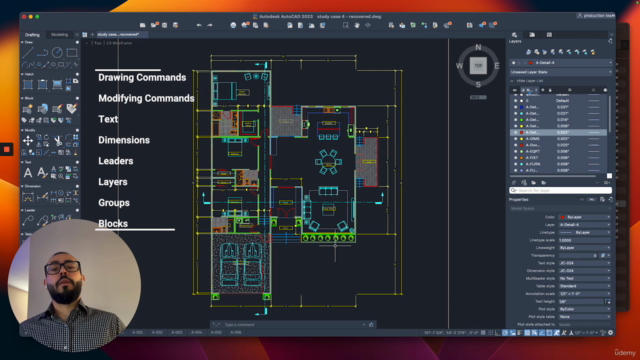The image size is (640, 360).
Task: Select the Rectangle tool in Draw panel
Action: pyautogui.click(x=72, y=53)
